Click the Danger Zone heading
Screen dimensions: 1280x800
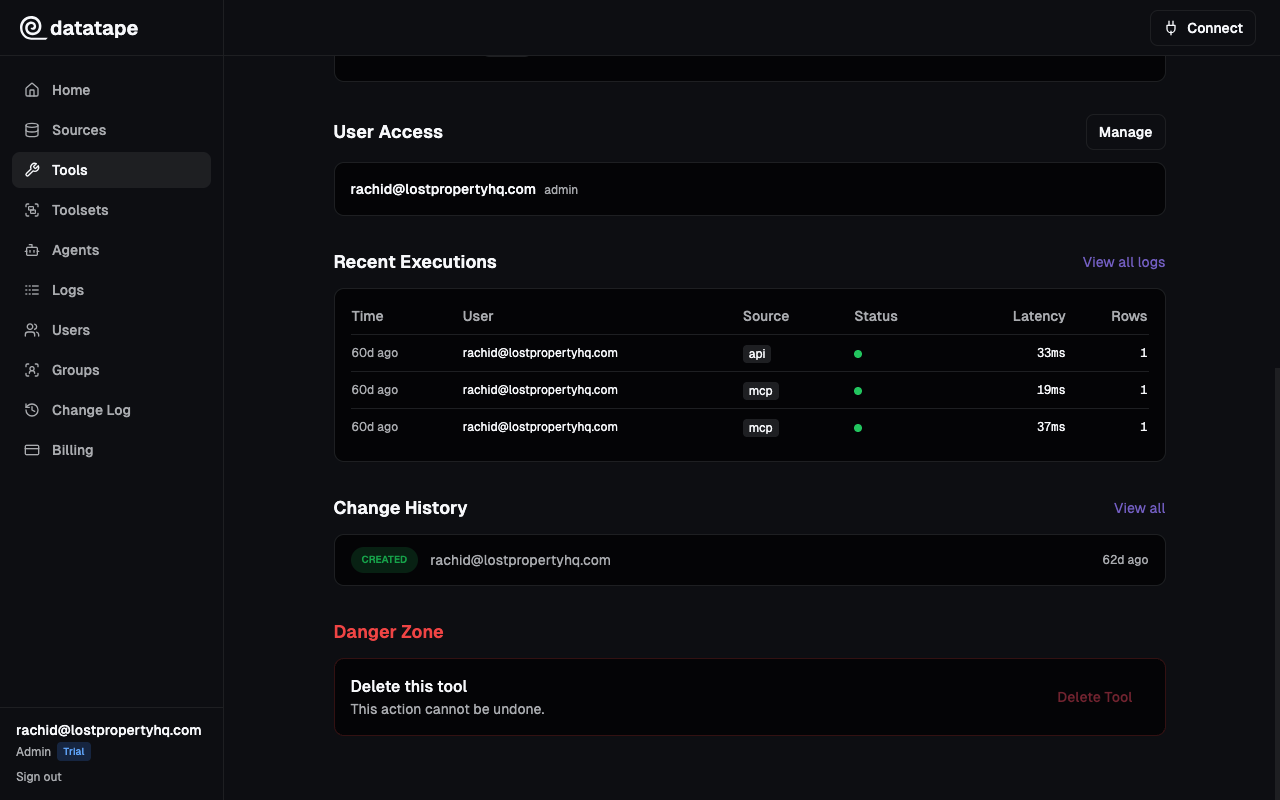[x=388, y=632]
